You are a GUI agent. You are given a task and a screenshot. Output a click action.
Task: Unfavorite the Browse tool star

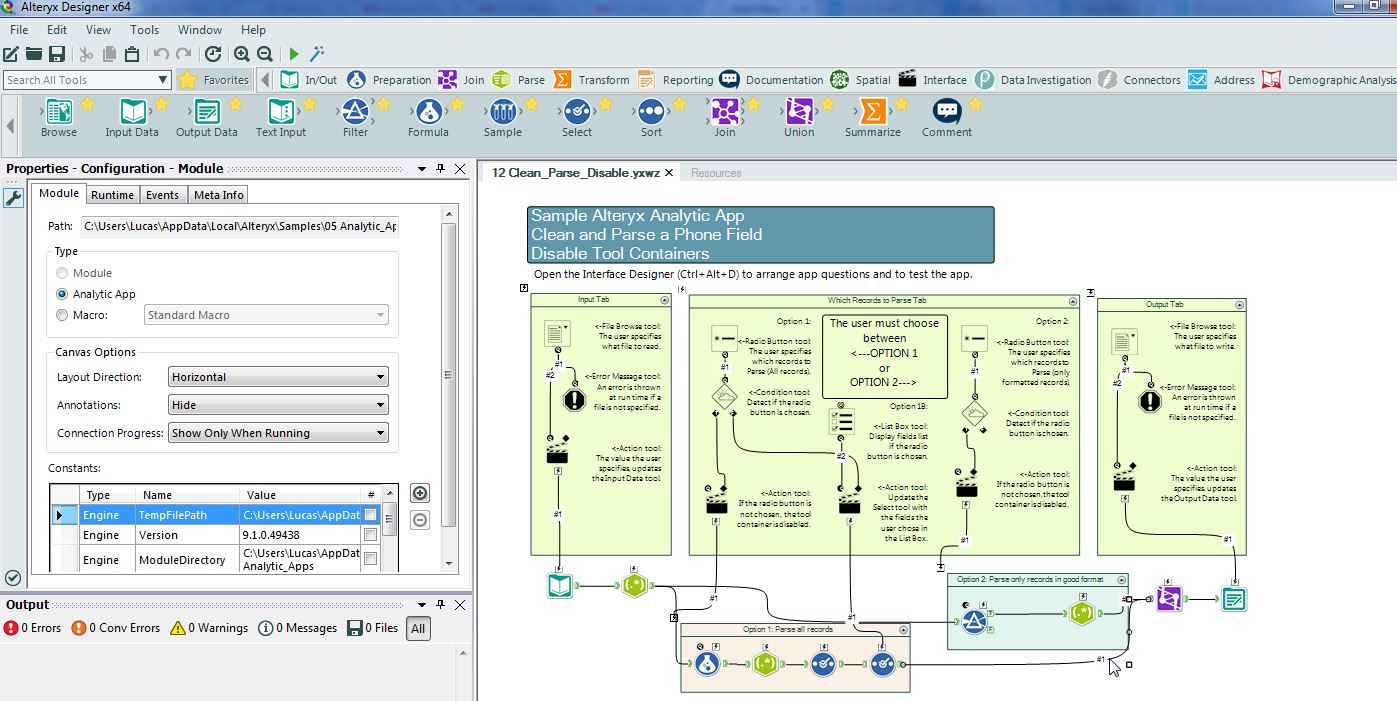(87, 104)
